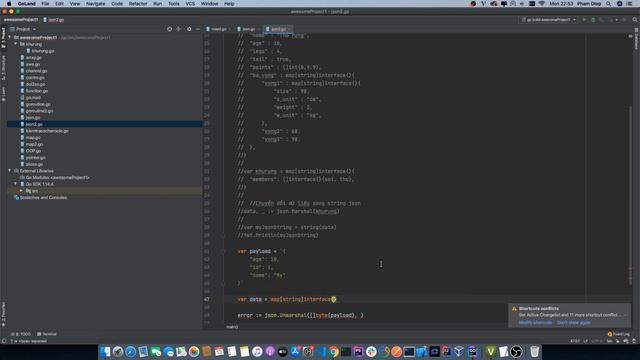
Task: Hide the Project panel with minus icon
Action: [x=198, y=29]
